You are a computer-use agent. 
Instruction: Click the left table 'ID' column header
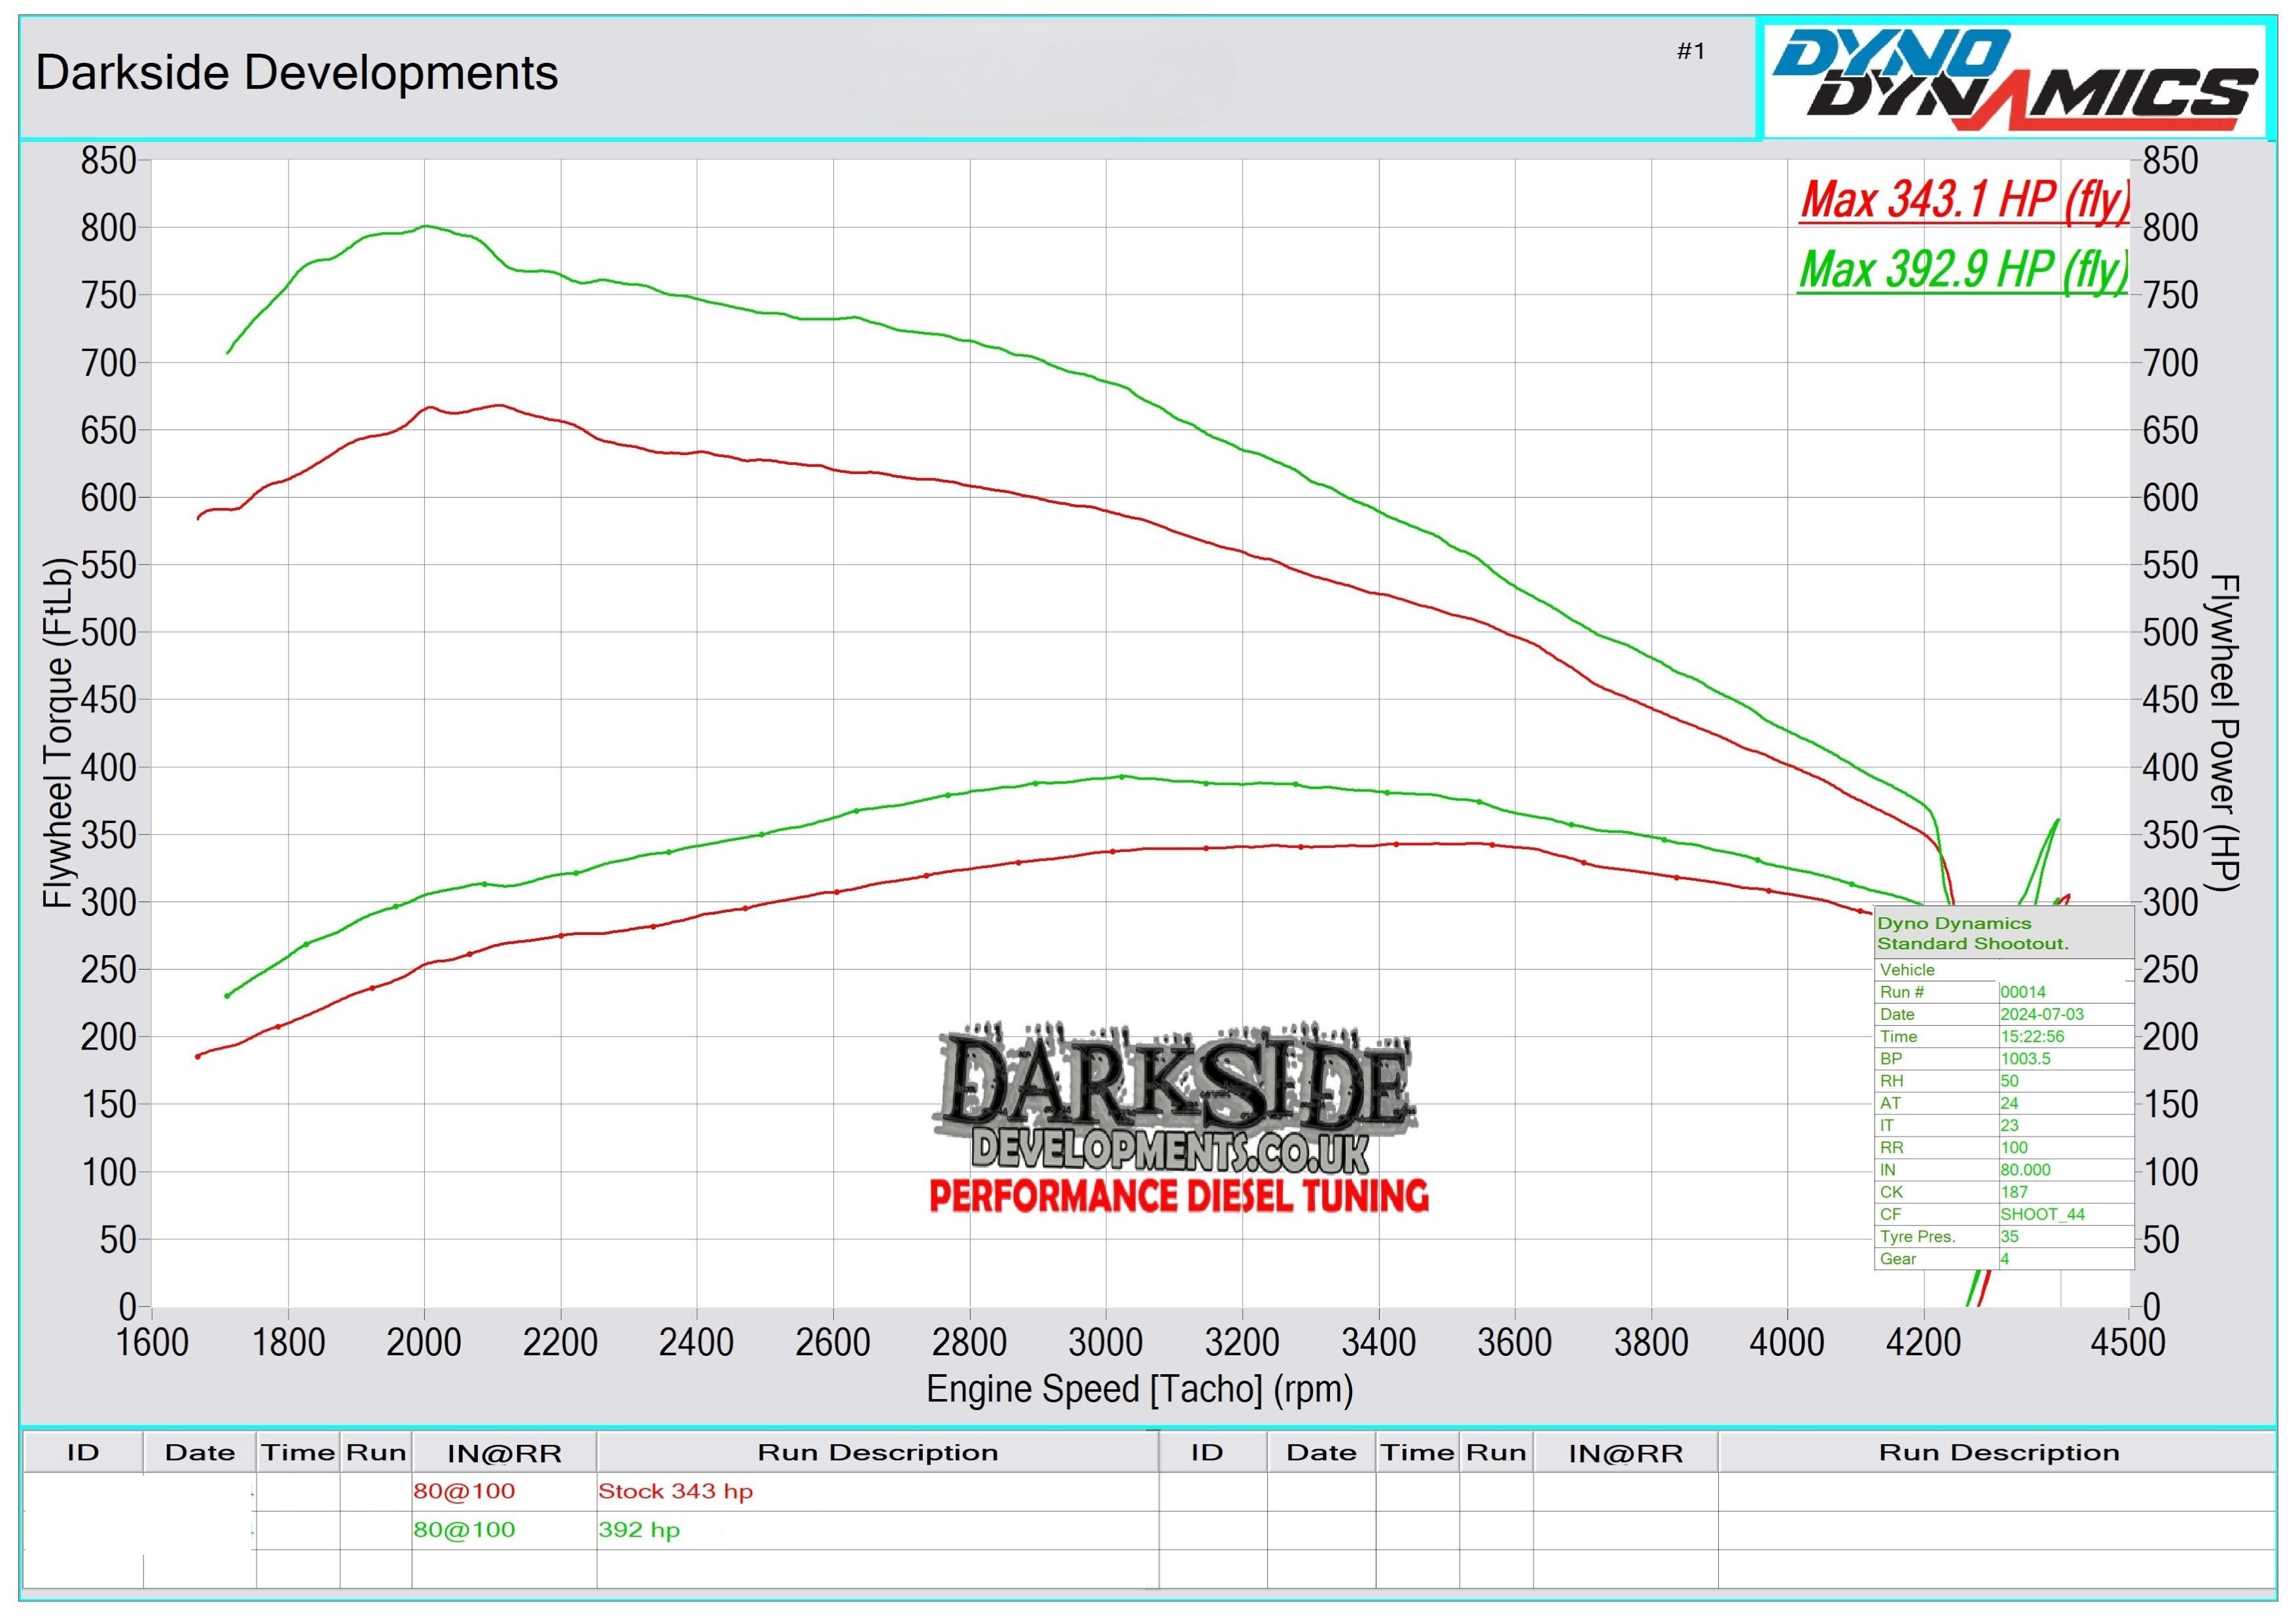tap(83, 1452)
